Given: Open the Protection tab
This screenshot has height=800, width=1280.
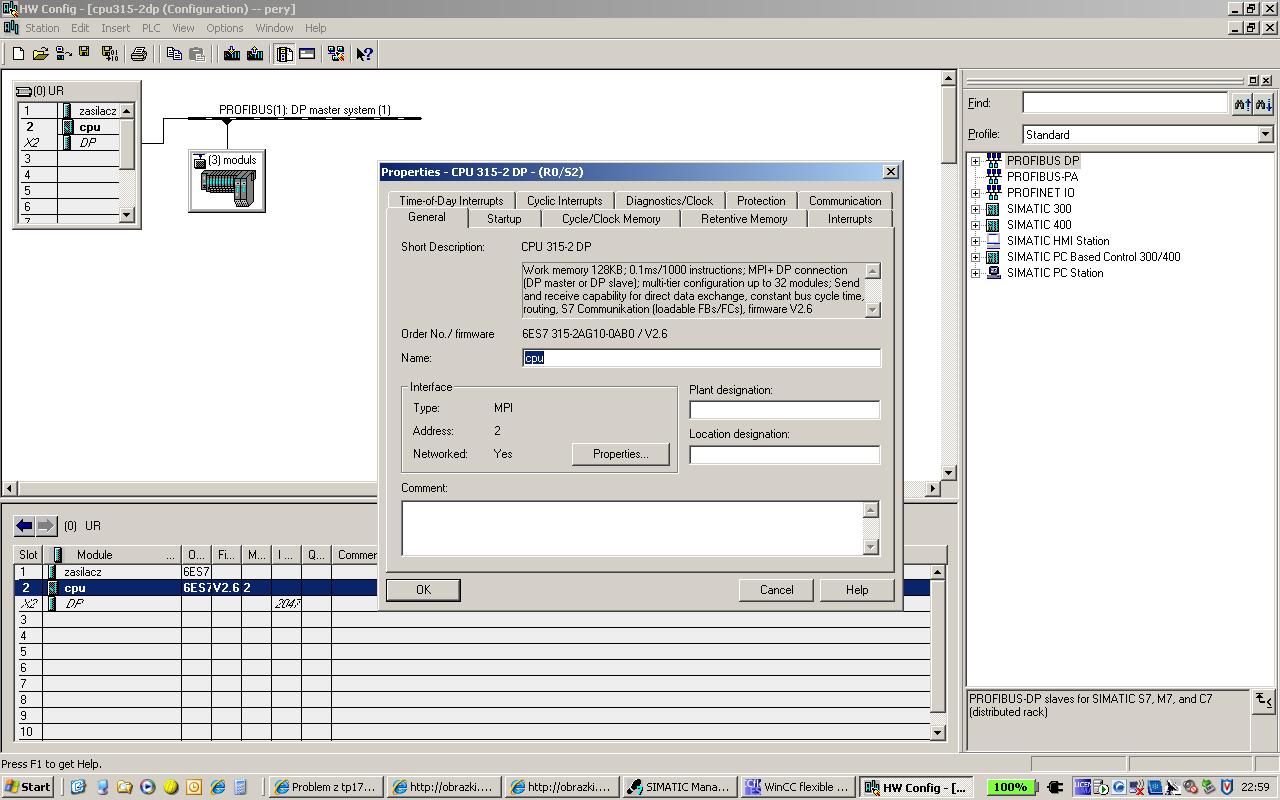Looking at the screenshot, I should 761,201.
